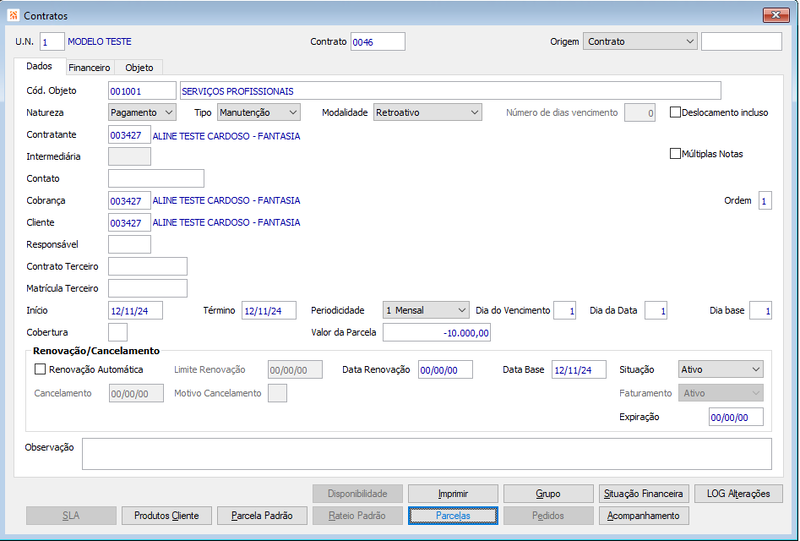
Task: Click the Contratos app icon in title bar
Action: click(13, 15)
